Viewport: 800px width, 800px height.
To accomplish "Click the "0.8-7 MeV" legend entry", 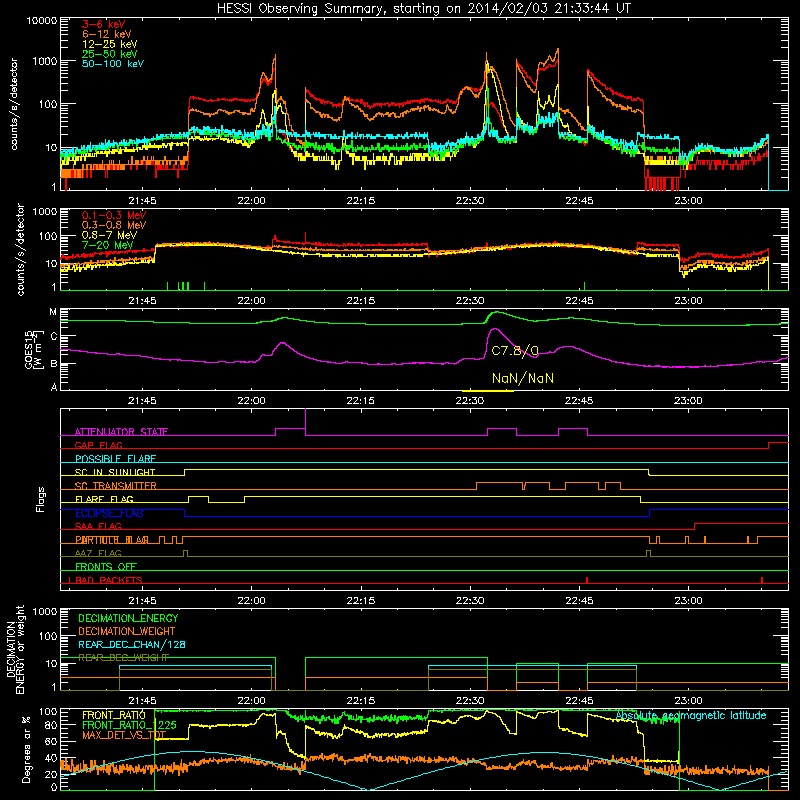I will [x=110, y=235].
